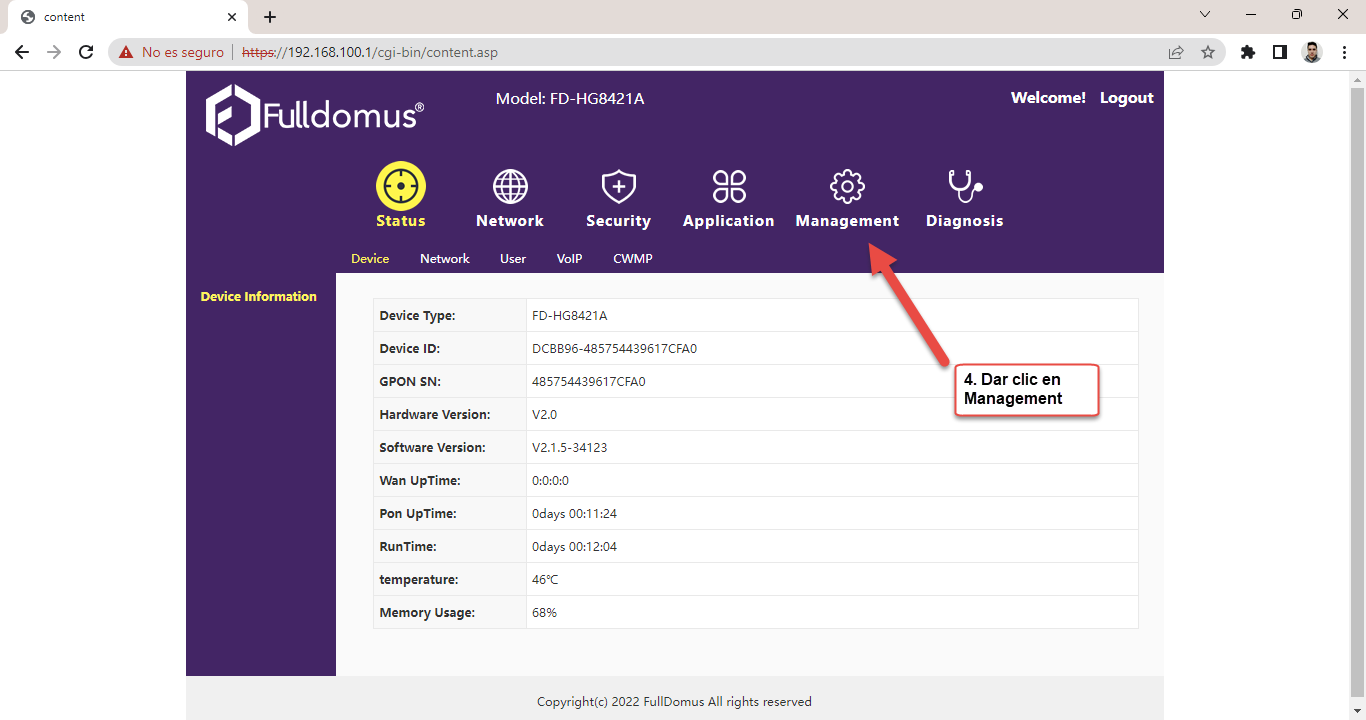Click the Wan UpTime value 0:0:0:0
The height and width of the screenshot is (720, 1366).
tap(550, 480)
